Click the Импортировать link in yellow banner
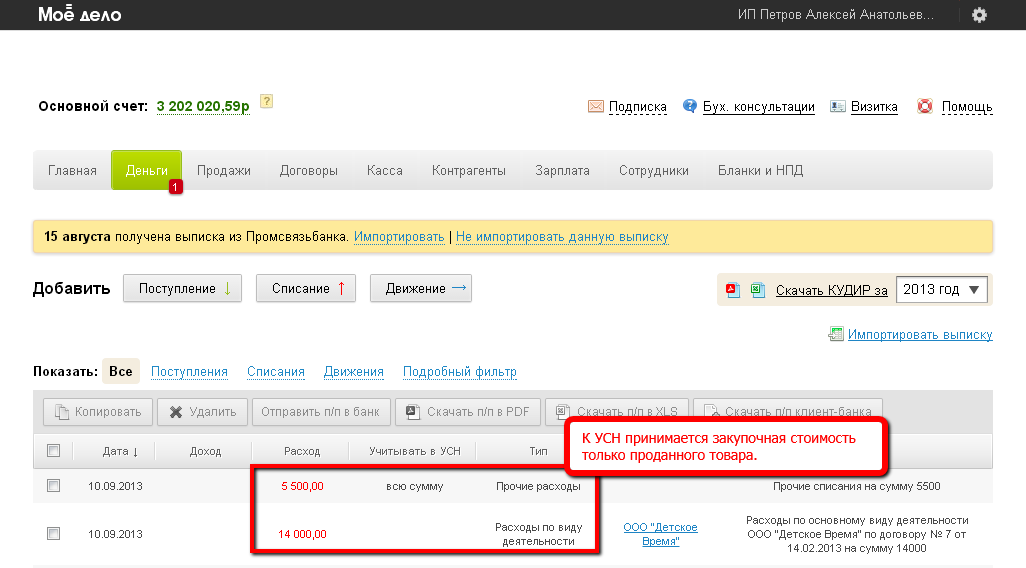The image size is (1026, 568). click(399, 236)
